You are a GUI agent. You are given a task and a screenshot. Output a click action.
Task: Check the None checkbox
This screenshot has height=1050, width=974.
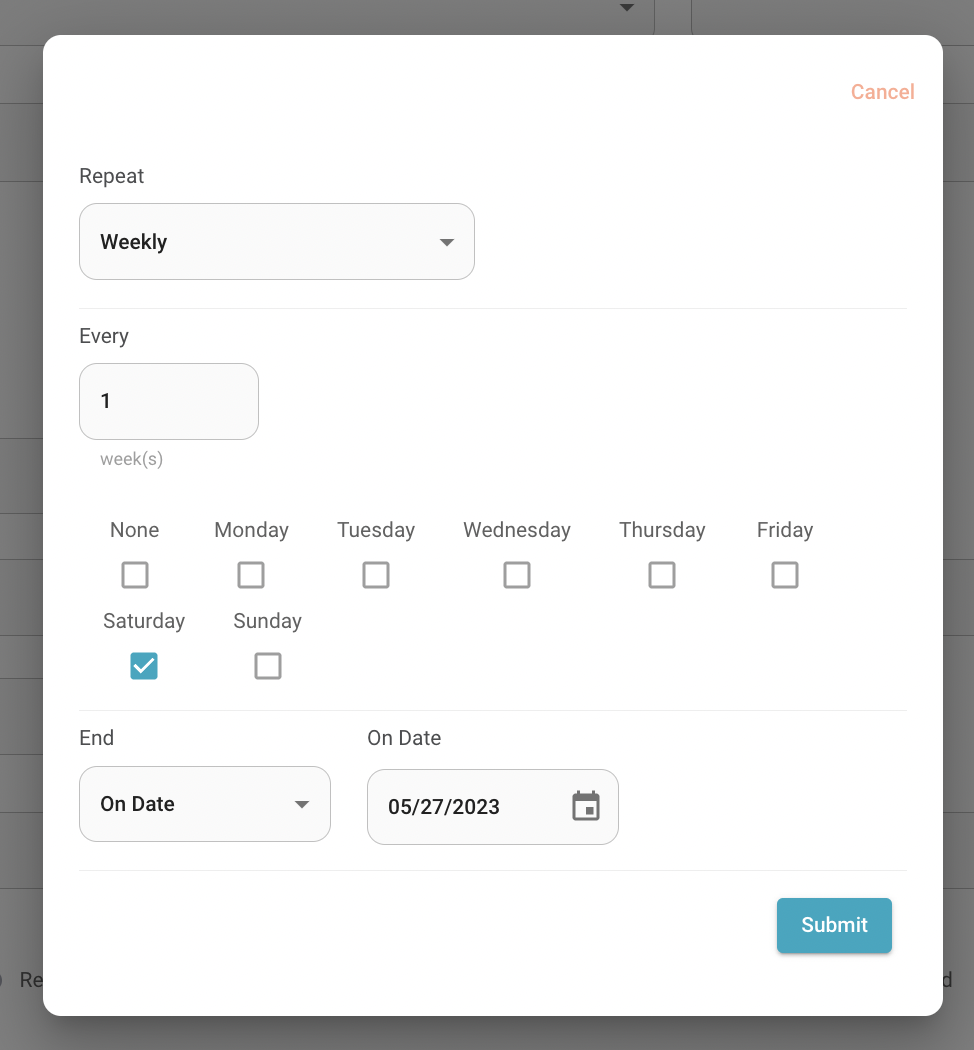[x=135, y=575]
